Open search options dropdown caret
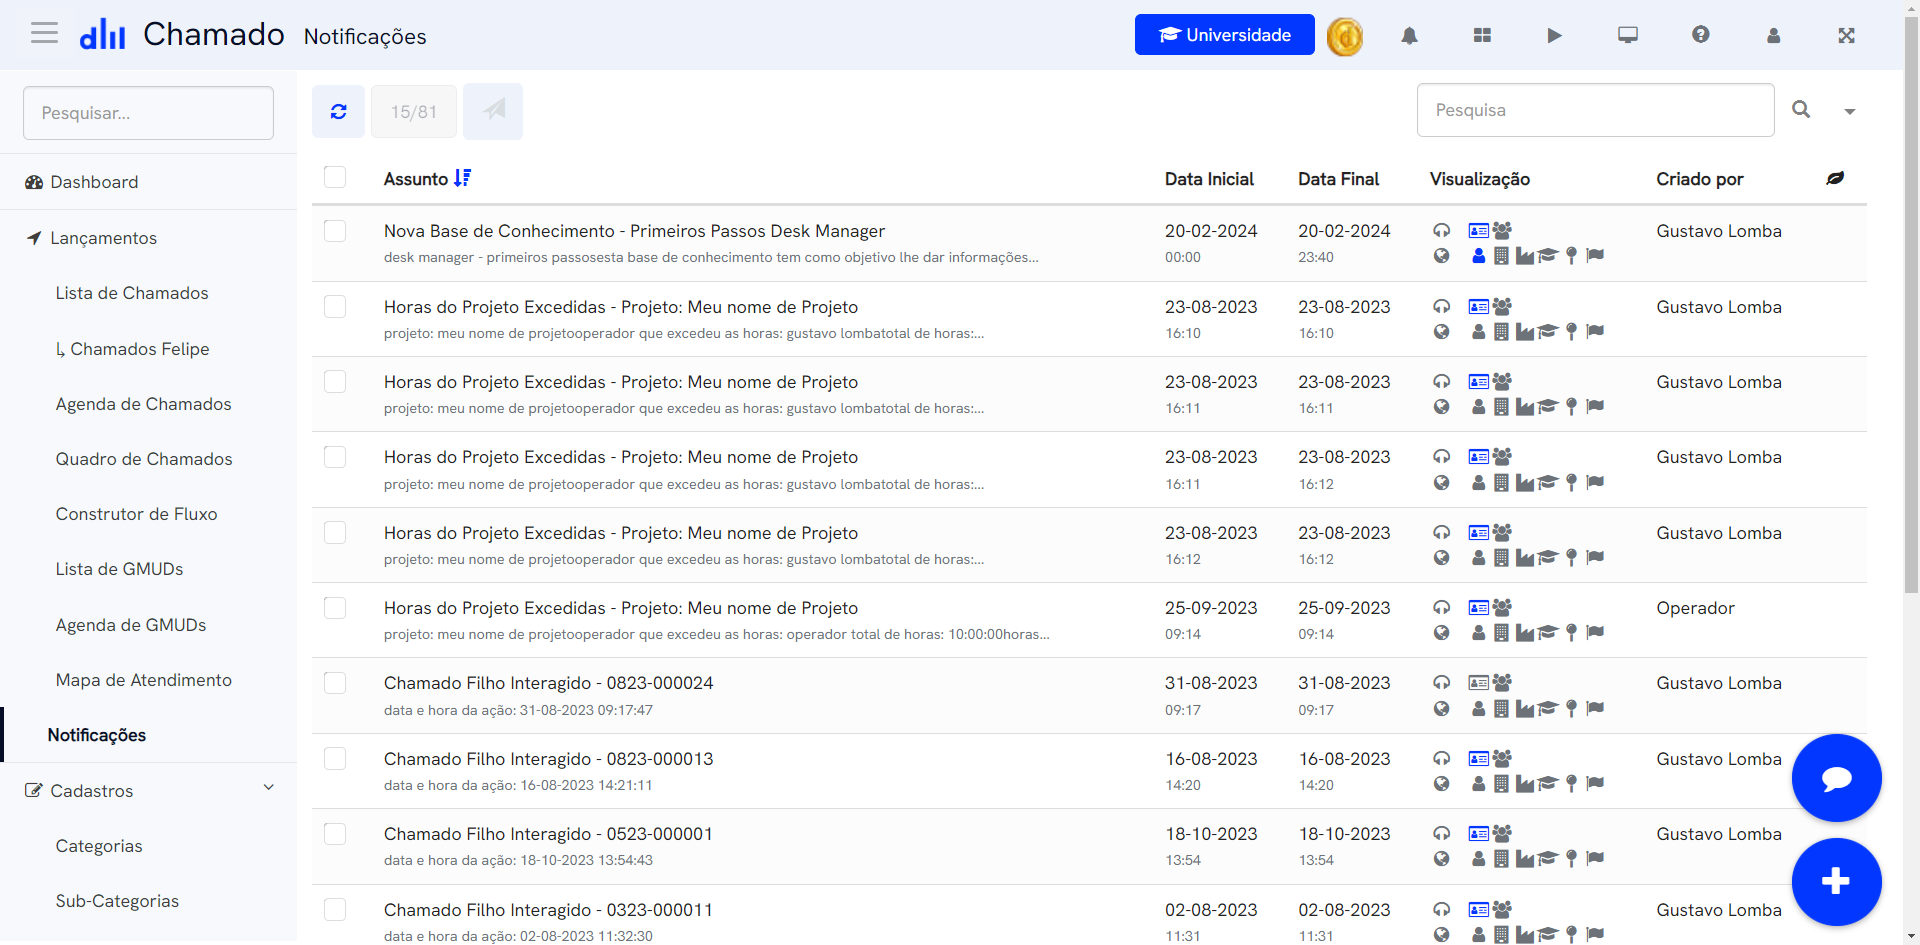This screenshot has width=1920, height=945. (1850, 111)
